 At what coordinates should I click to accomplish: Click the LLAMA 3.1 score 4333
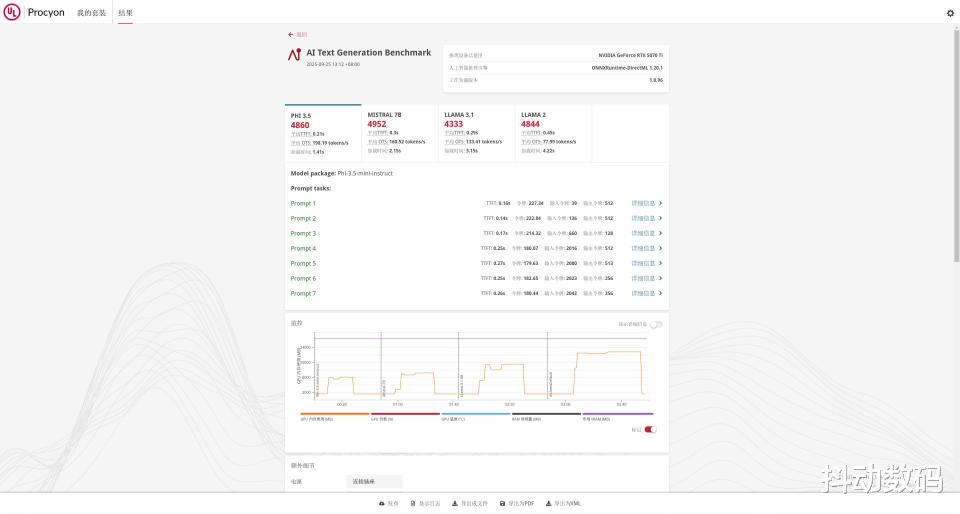(x=454, y=124)
